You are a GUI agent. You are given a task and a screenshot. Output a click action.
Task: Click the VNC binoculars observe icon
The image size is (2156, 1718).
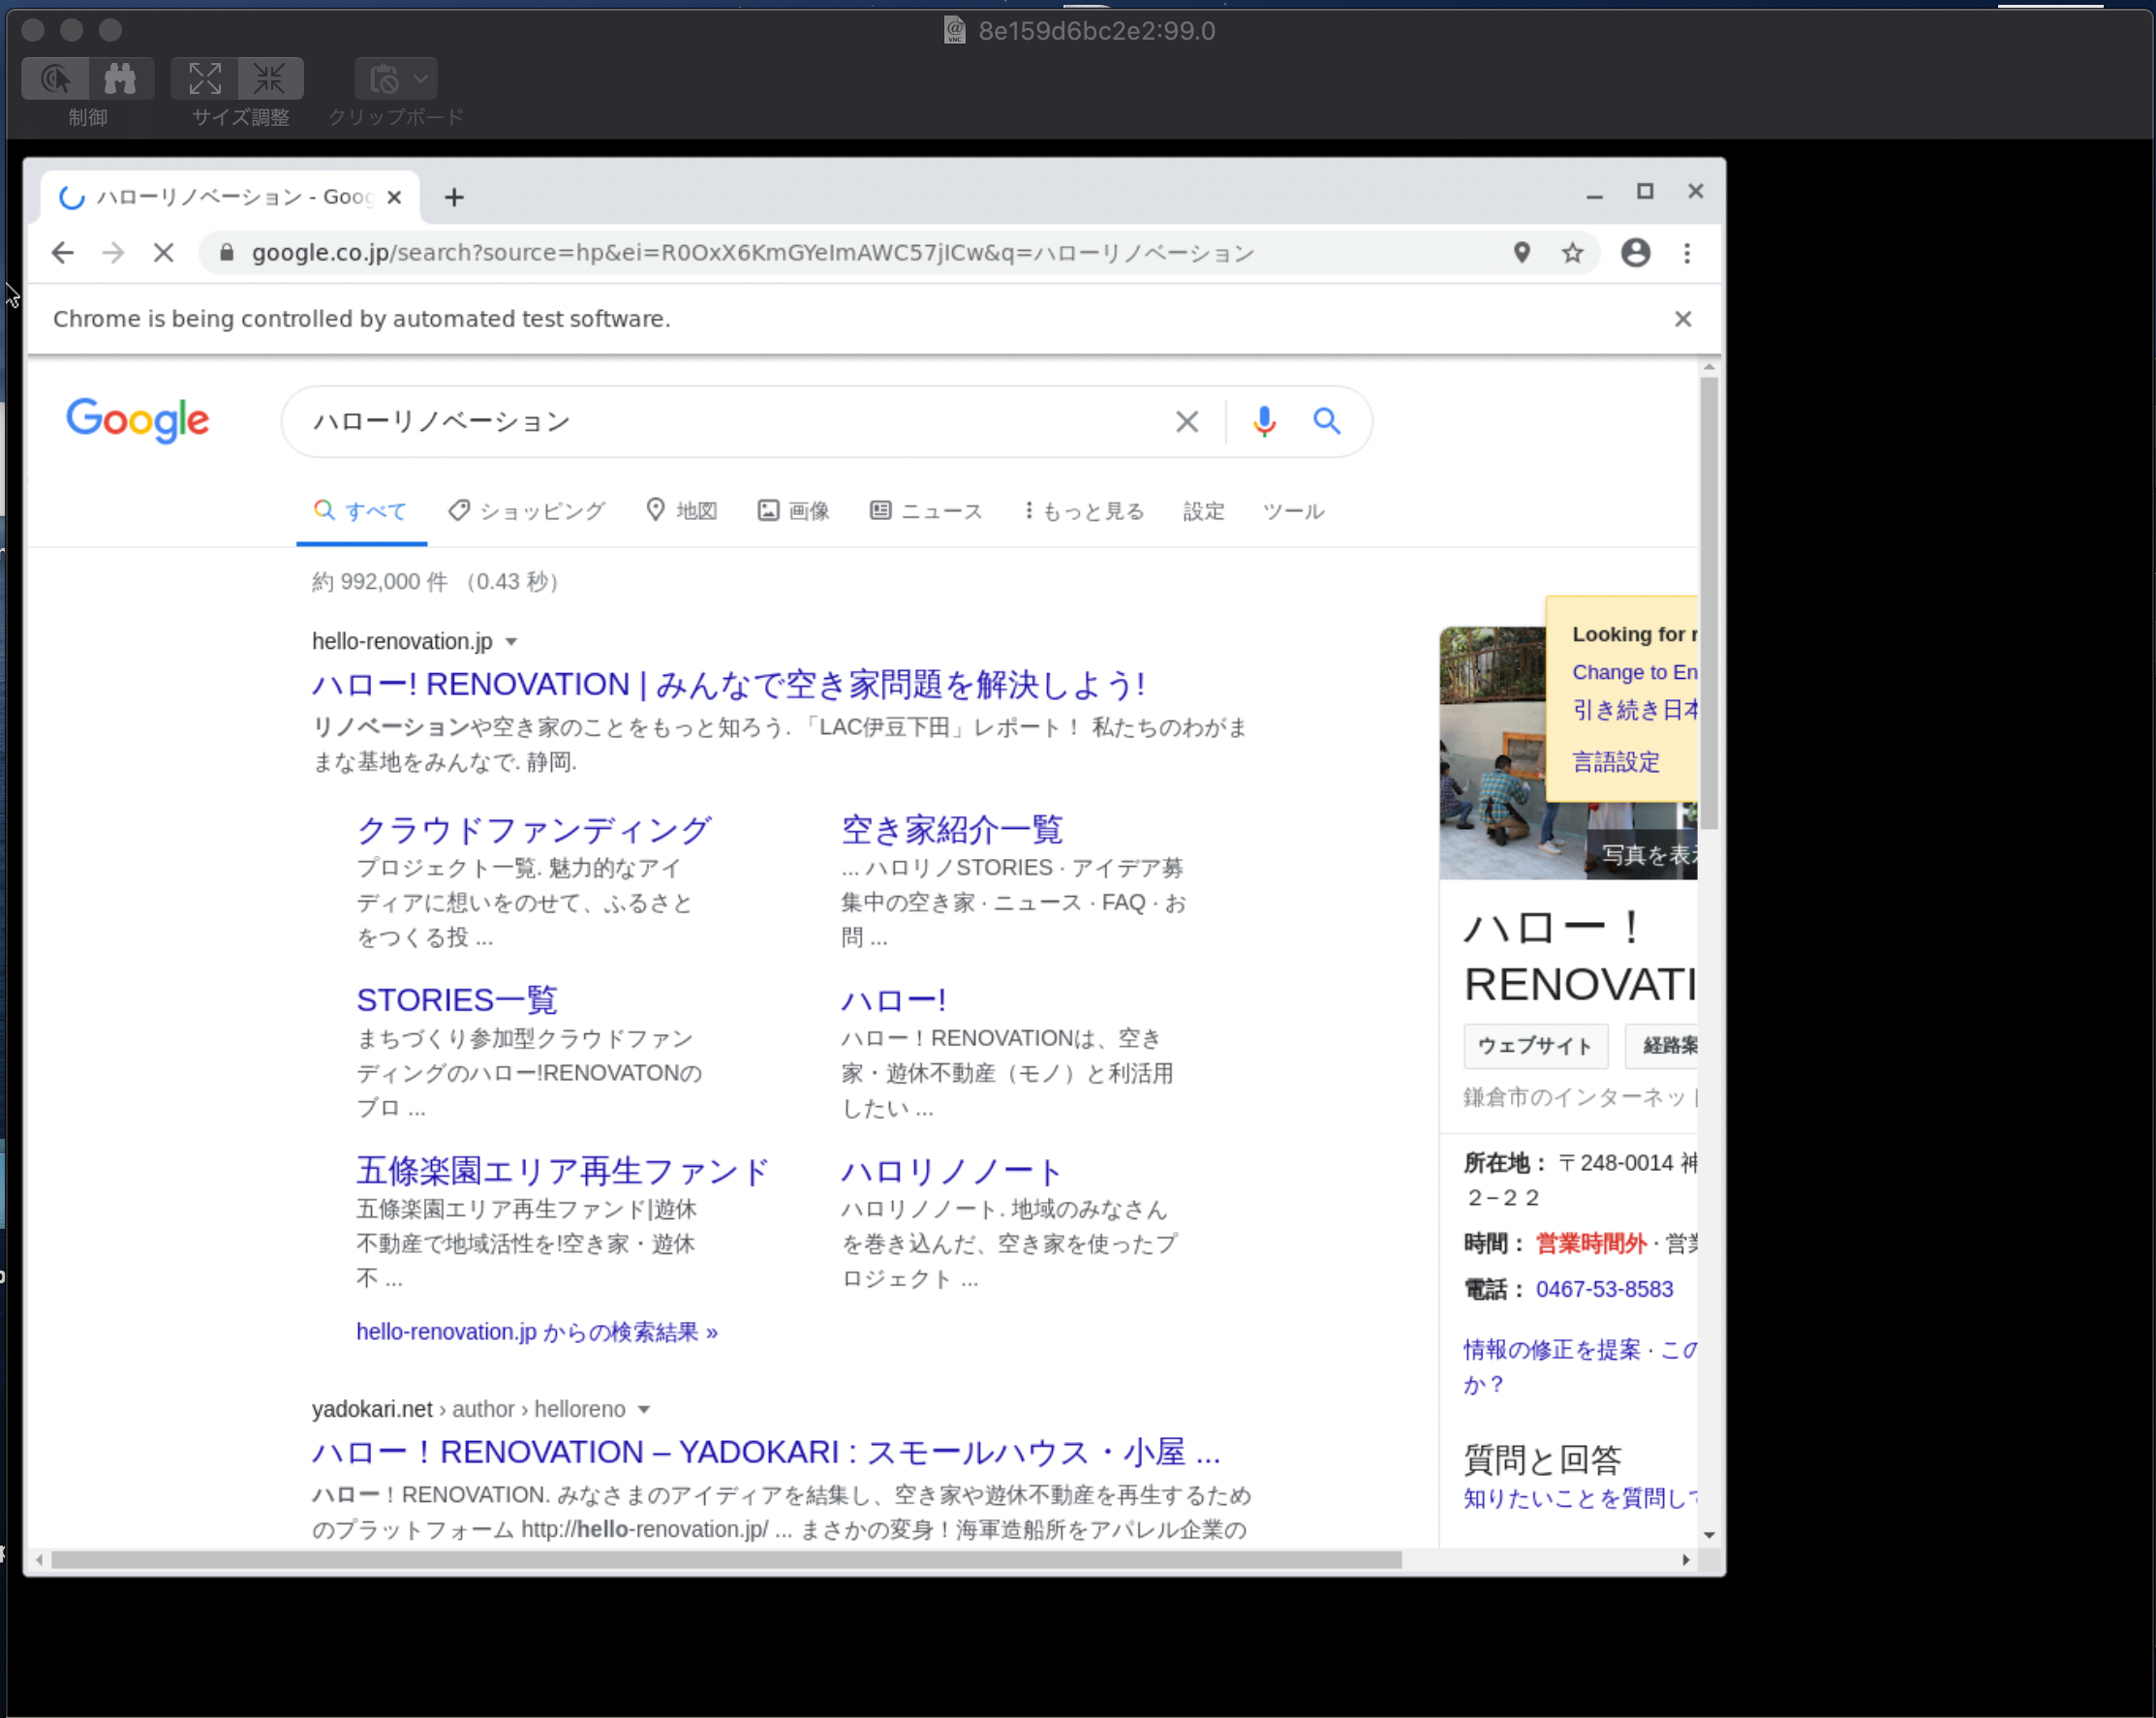coord(121,78)
